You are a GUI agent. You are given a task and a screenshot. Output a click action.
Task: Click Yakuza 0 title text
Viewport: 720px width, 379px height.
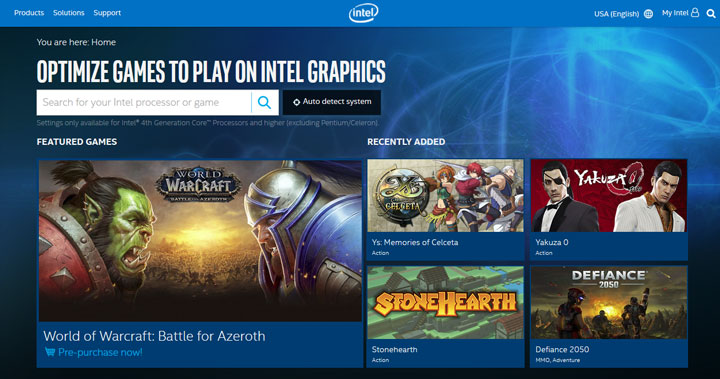(551, 242)
